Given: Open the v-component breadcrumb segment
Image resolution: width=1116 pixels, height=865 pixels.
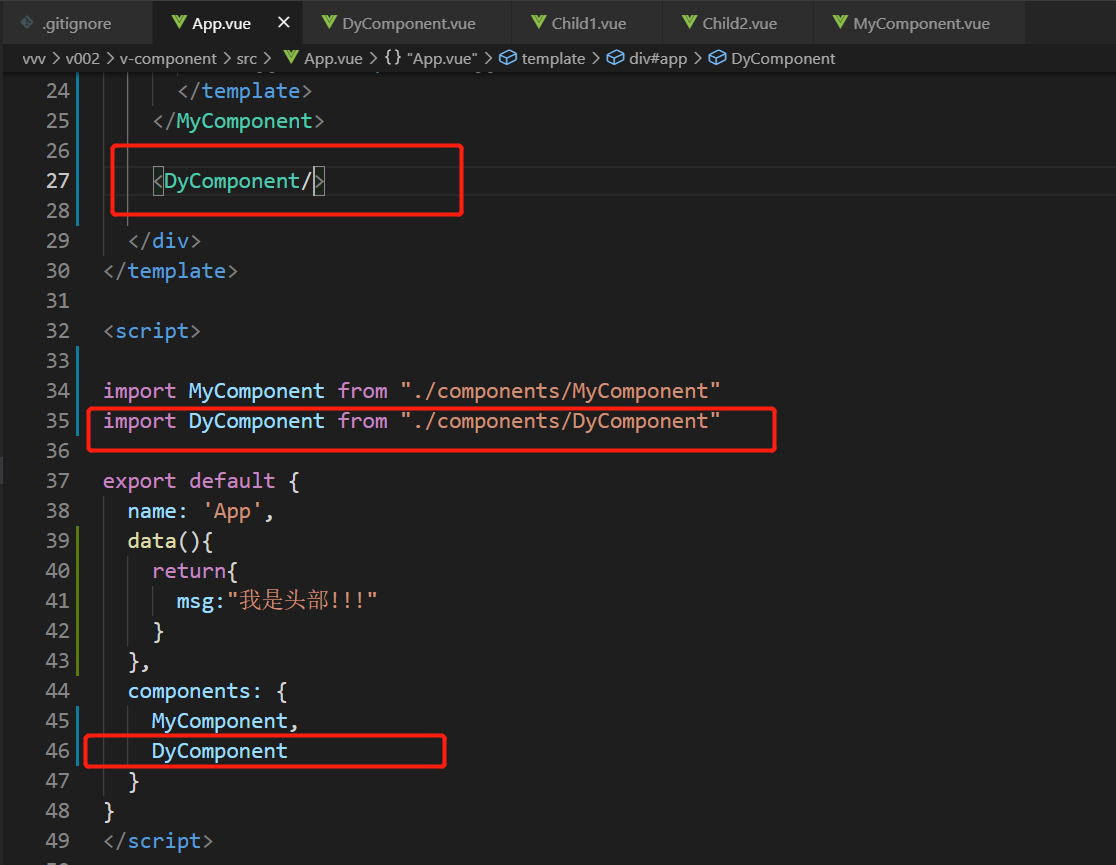Looking at the screenshot, I should click(x=168, y=58).
